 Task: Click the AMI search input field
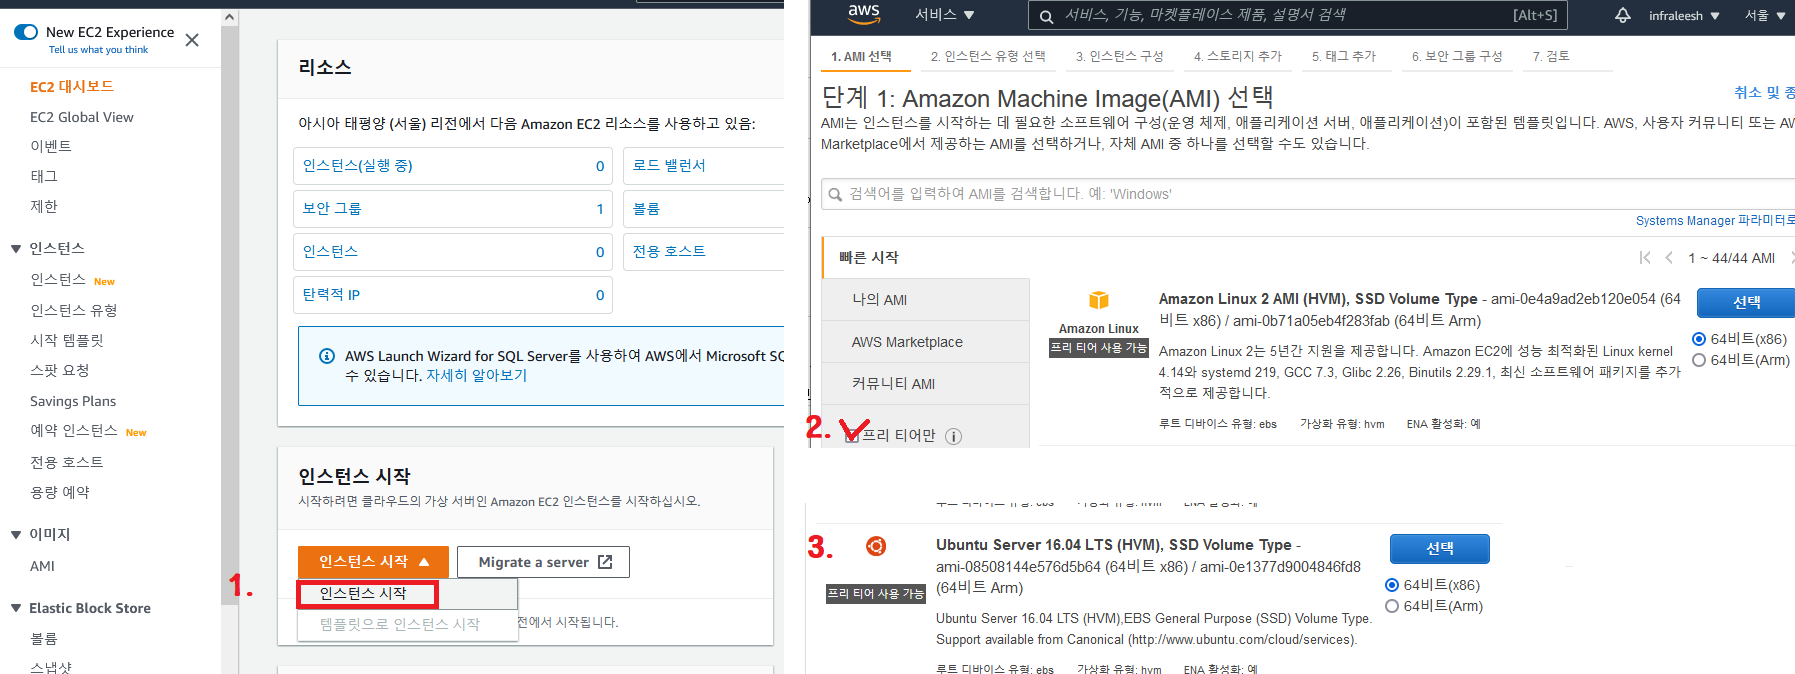[1308, 194]
